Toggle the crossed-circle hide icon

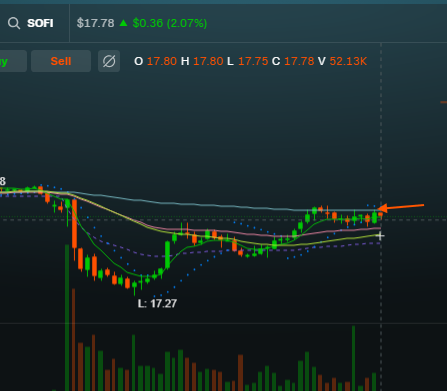109,61
